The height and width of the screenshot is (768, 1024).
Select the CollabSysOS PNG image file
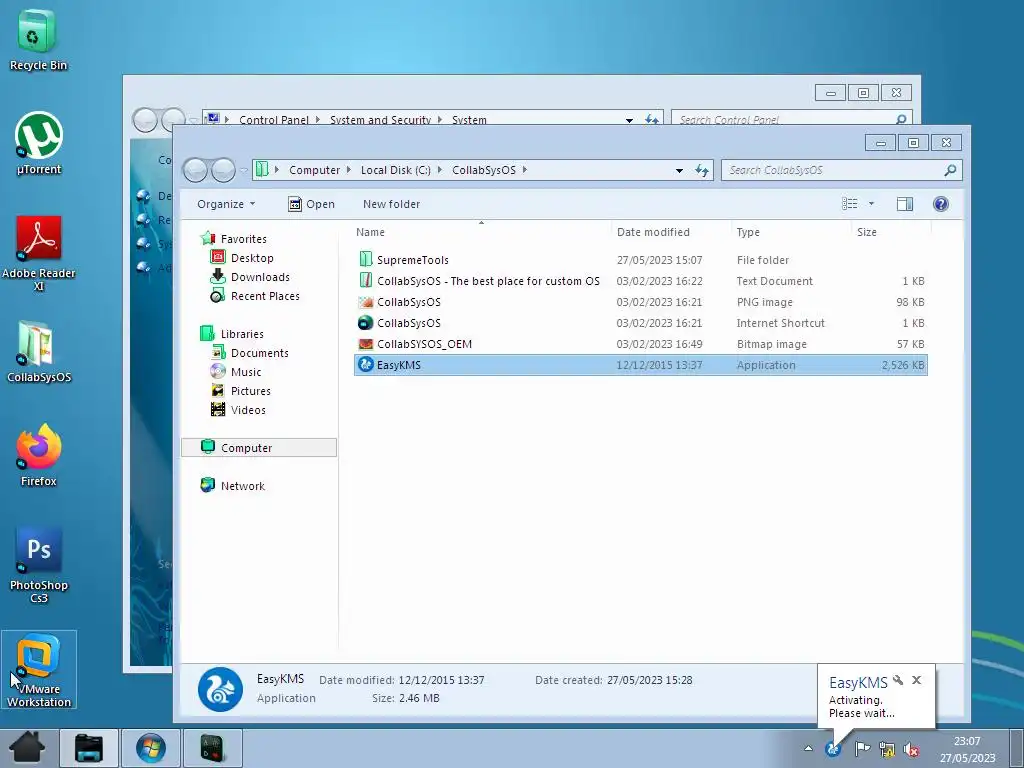pos(641,302)
